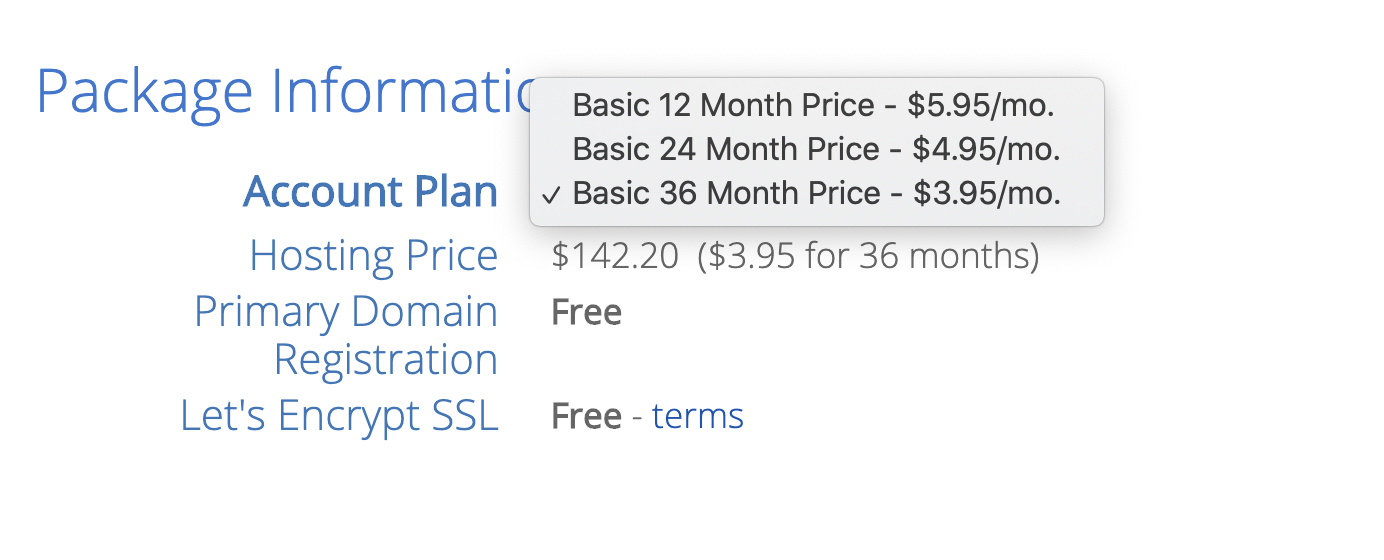Click the ($3.95 for 36 months) note
1384x560 pixels.
868,257
